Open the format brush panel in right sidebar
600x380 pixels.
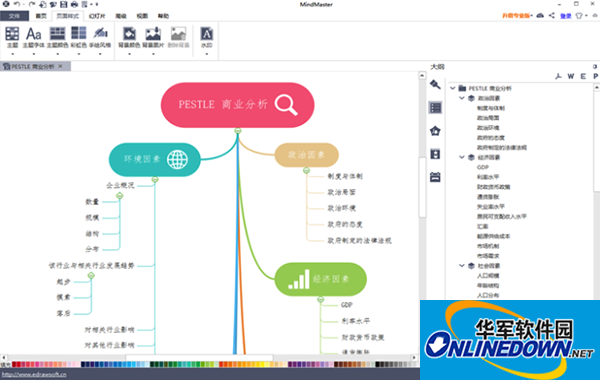point(435,84)
